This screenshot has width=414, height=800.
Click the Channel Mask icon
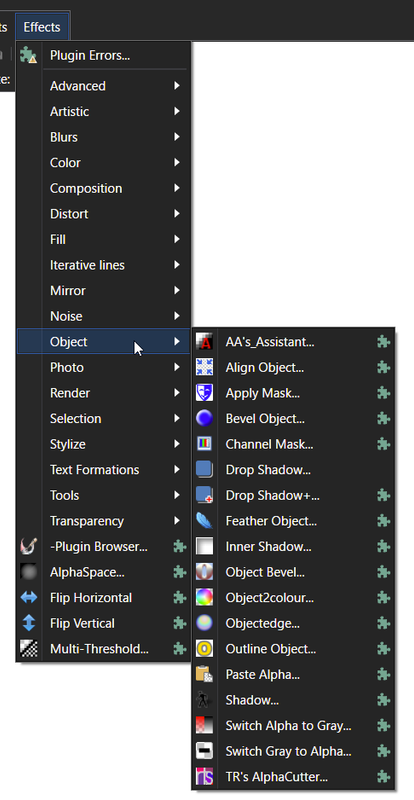204,444
